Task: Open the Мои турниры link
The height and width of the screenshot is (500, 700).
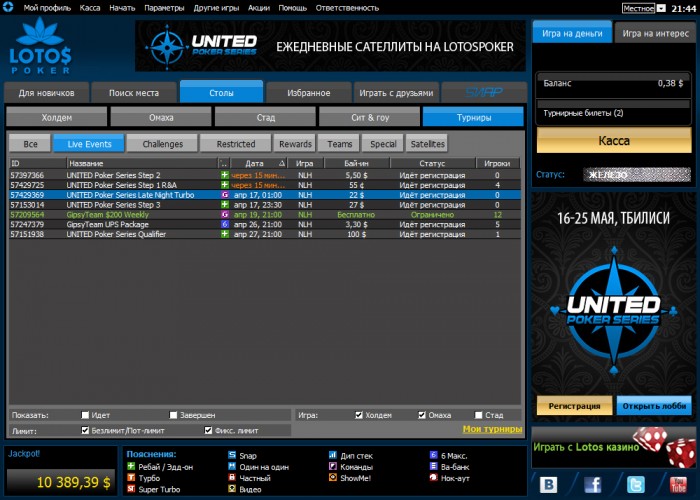Action: click(492, 429)
